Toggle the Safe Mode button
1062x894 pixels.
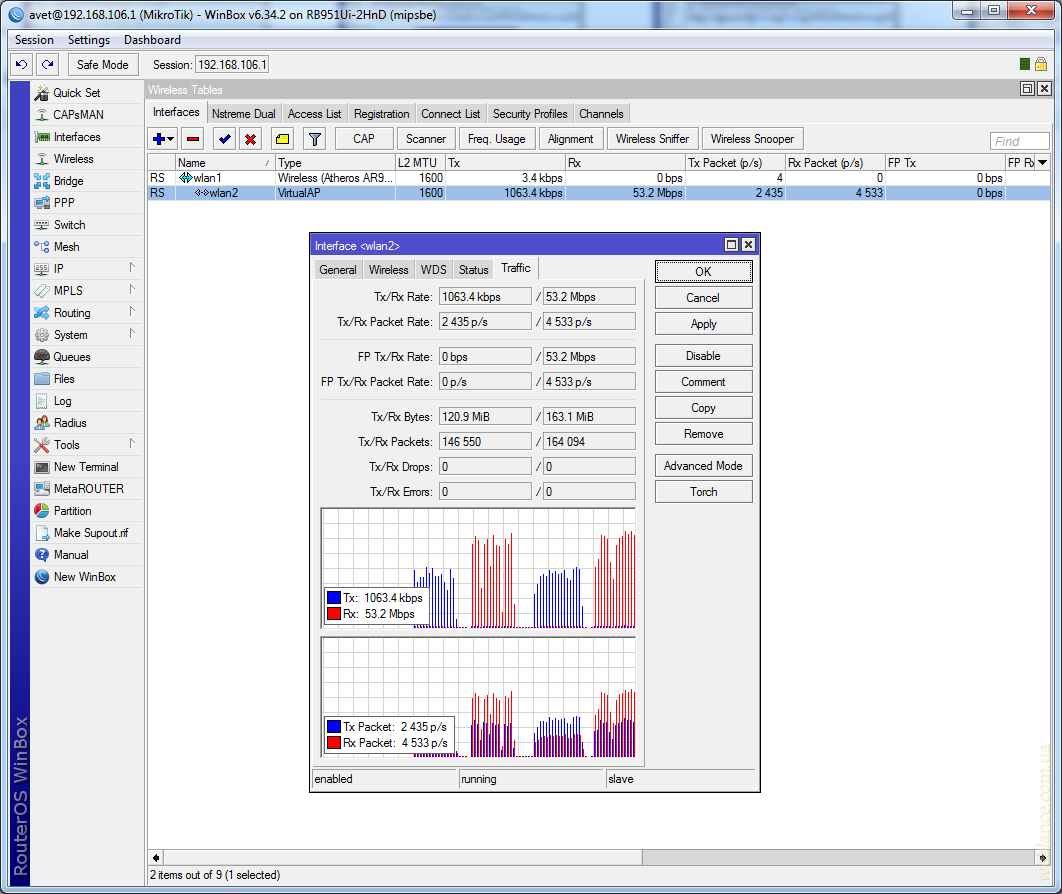pos(102,65)
